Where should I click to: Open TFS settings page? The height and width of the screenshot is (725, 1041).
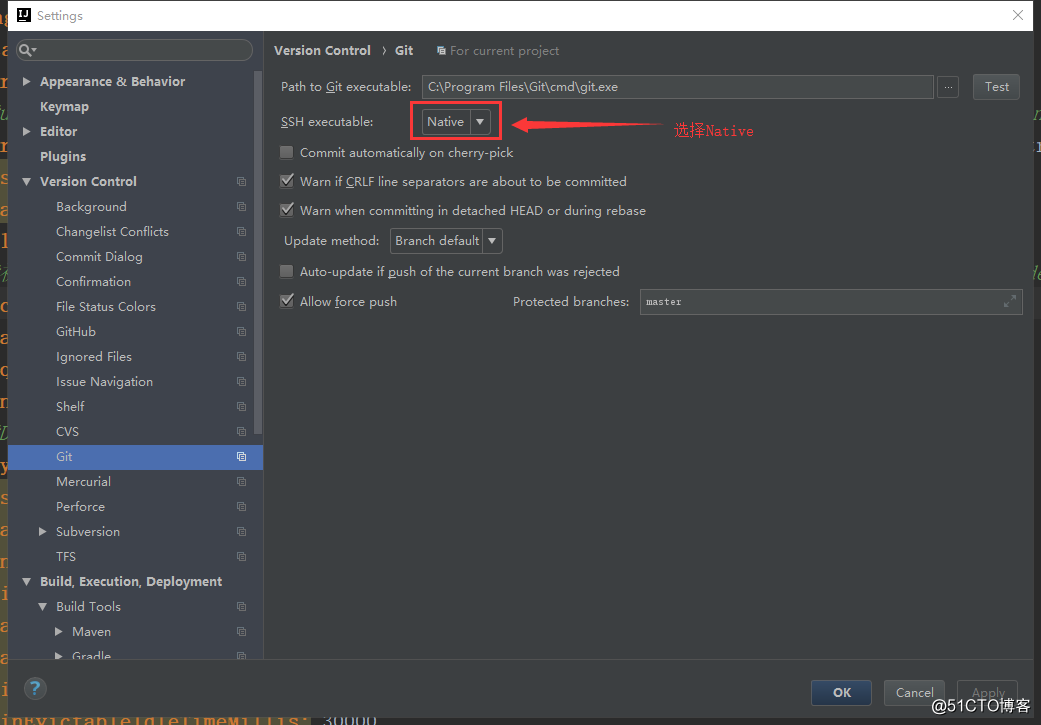(66, 556)
